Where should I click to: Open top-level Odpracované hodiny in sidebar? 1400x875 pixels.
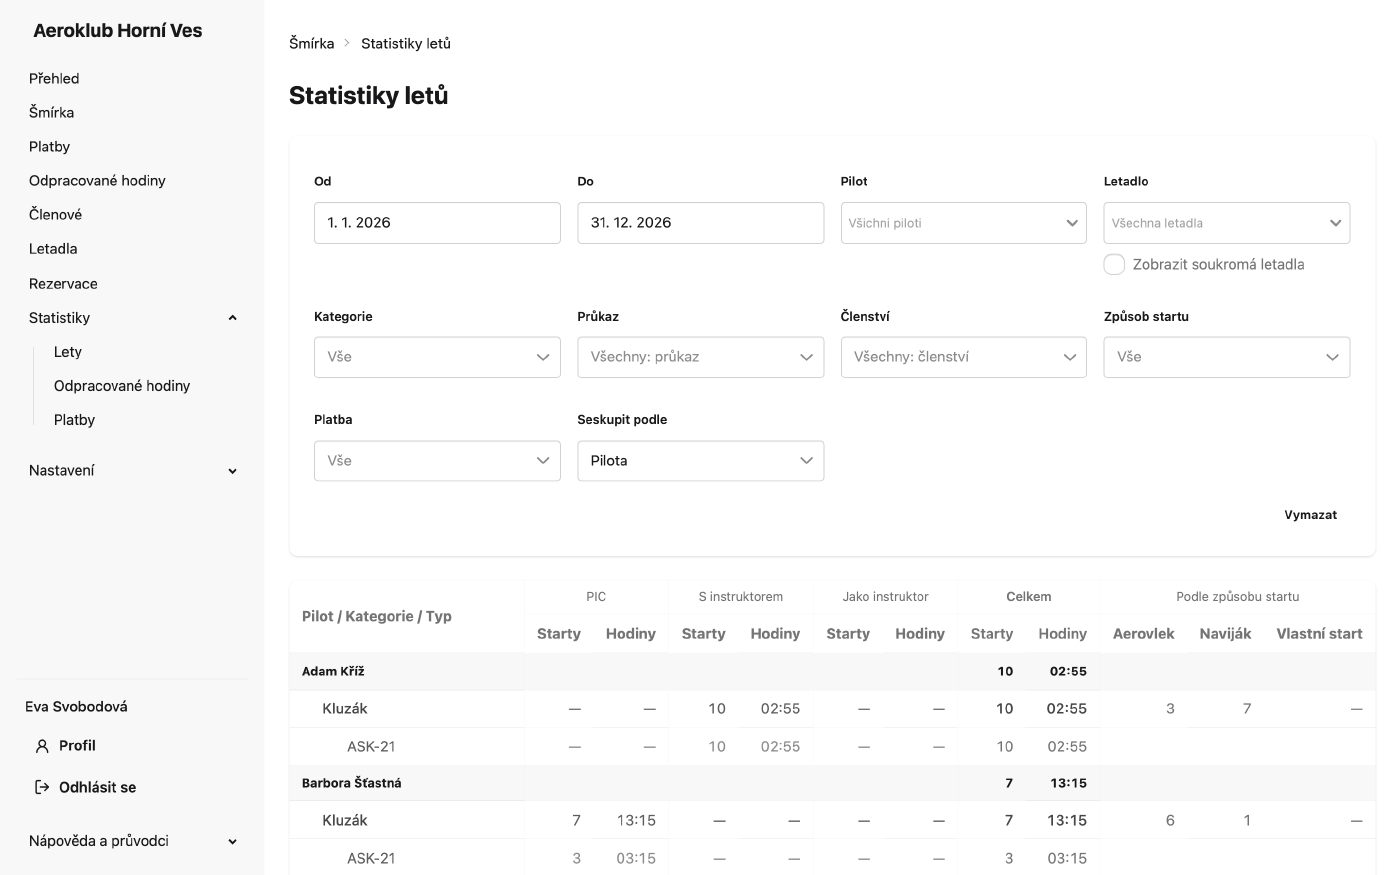97,180
